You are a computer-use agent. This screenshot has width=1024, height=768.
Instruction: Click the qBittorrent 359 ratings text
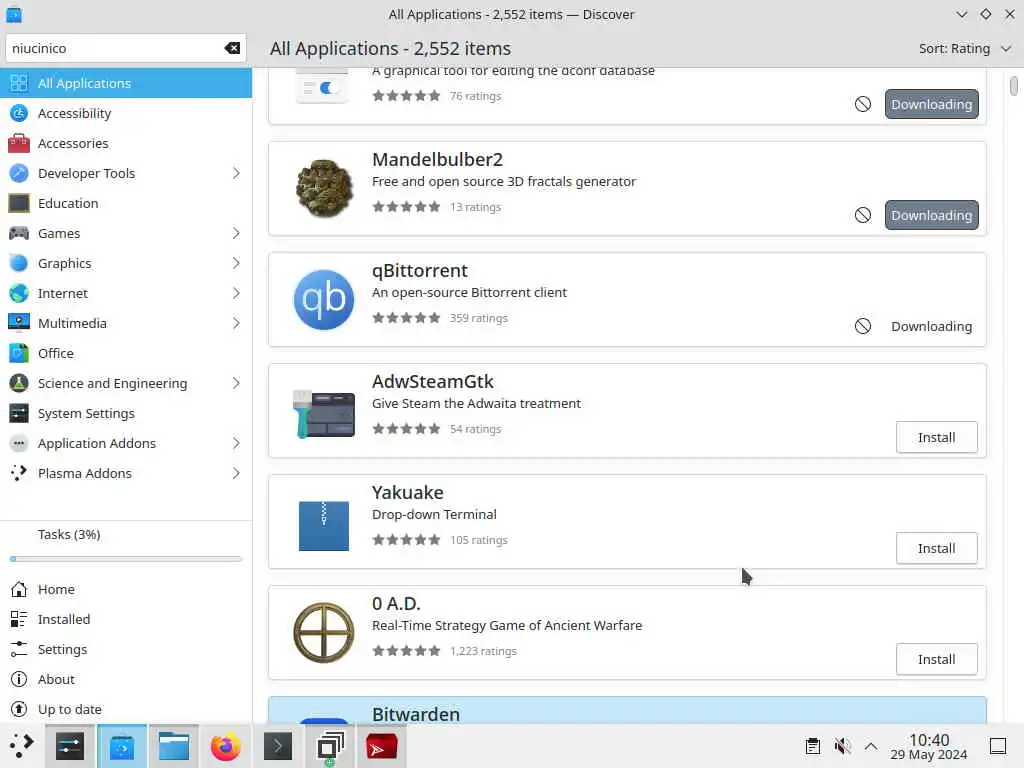point(478,318)
